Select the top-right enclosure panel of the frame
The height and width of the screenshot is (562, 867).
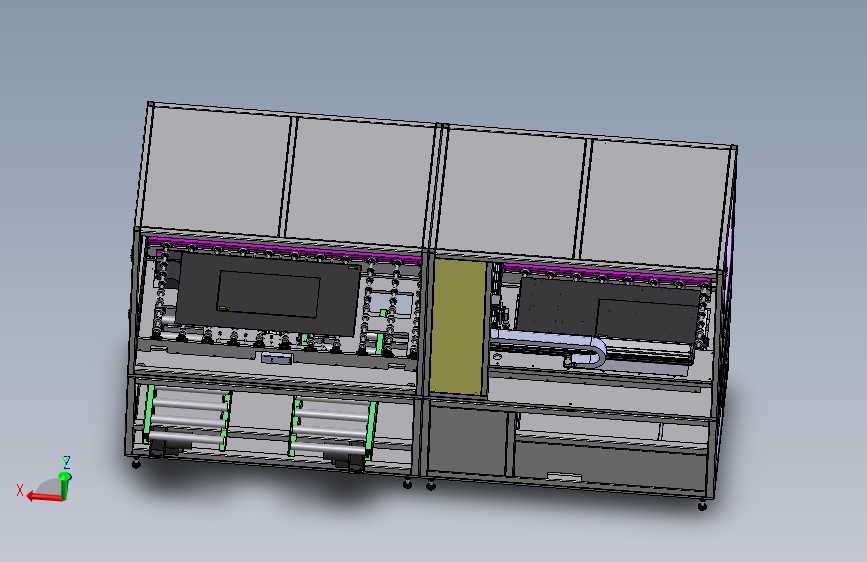click(654, 205)
